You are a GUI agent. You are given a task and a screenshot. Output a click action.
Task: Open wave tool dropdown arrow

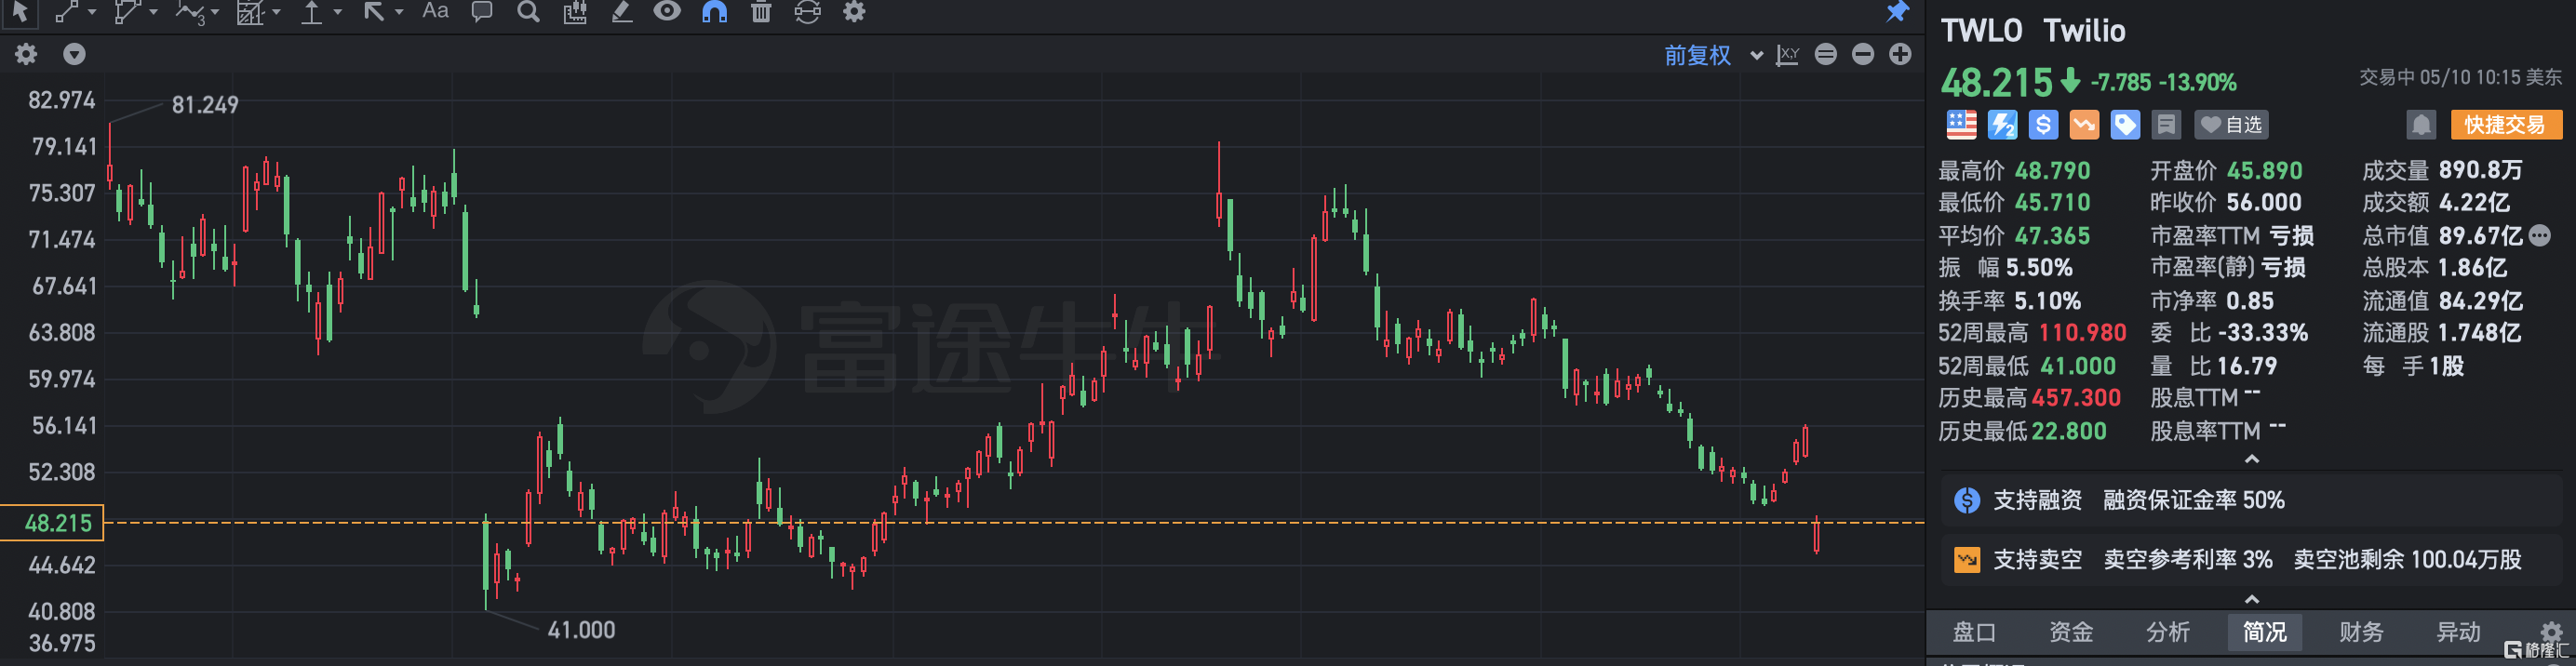click(x=214, y=12)
